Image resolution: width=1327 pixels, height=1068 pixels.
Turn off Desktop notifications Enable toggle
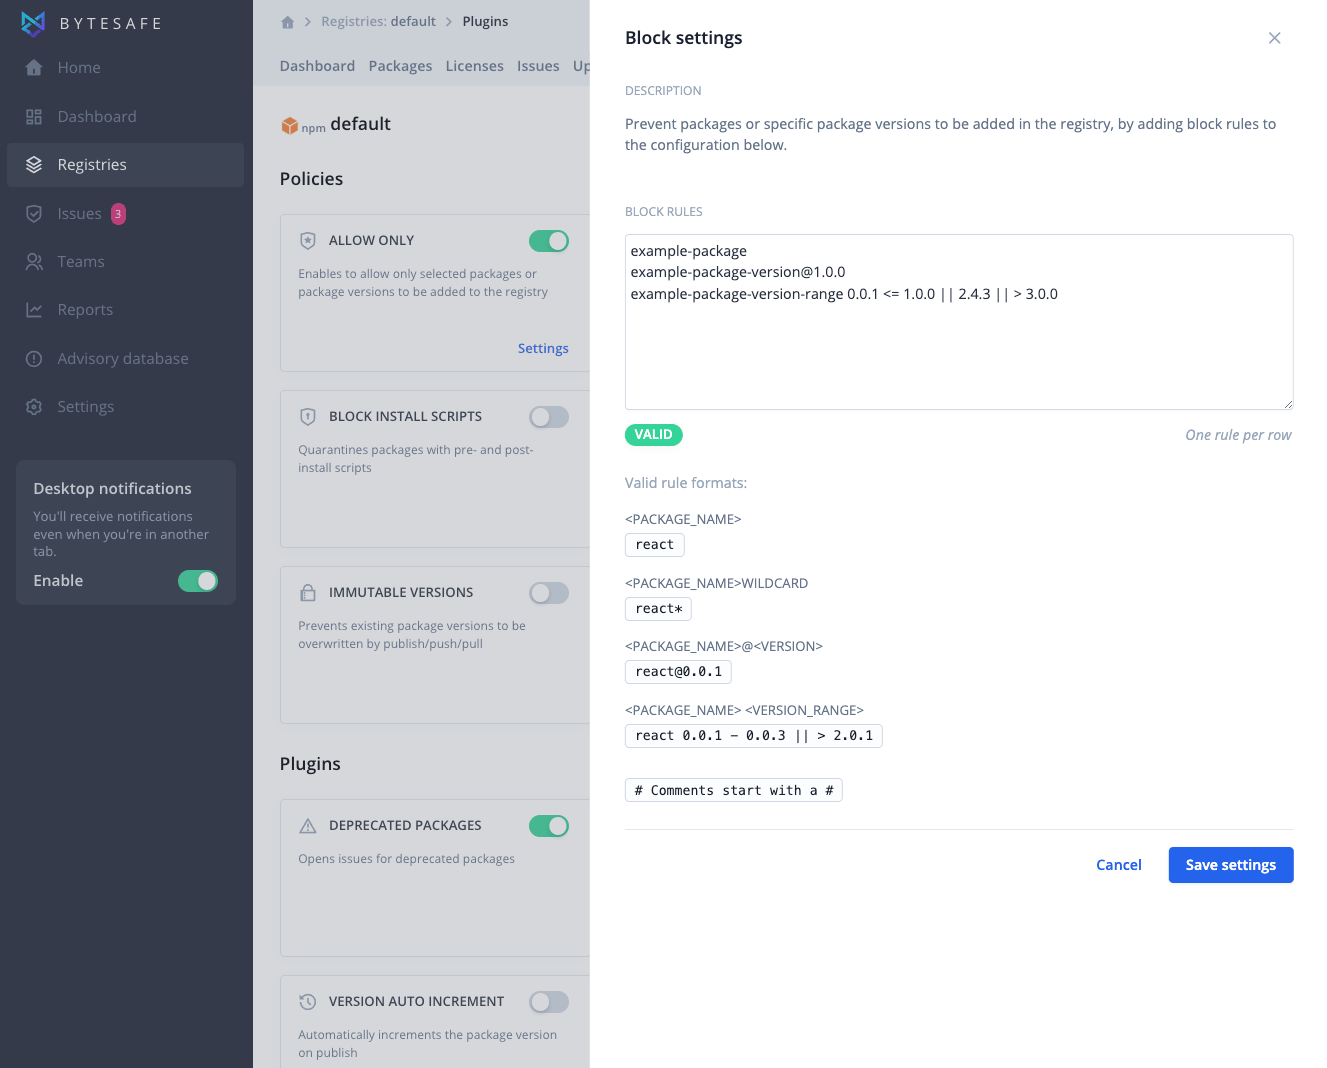(x=198, y=581)
